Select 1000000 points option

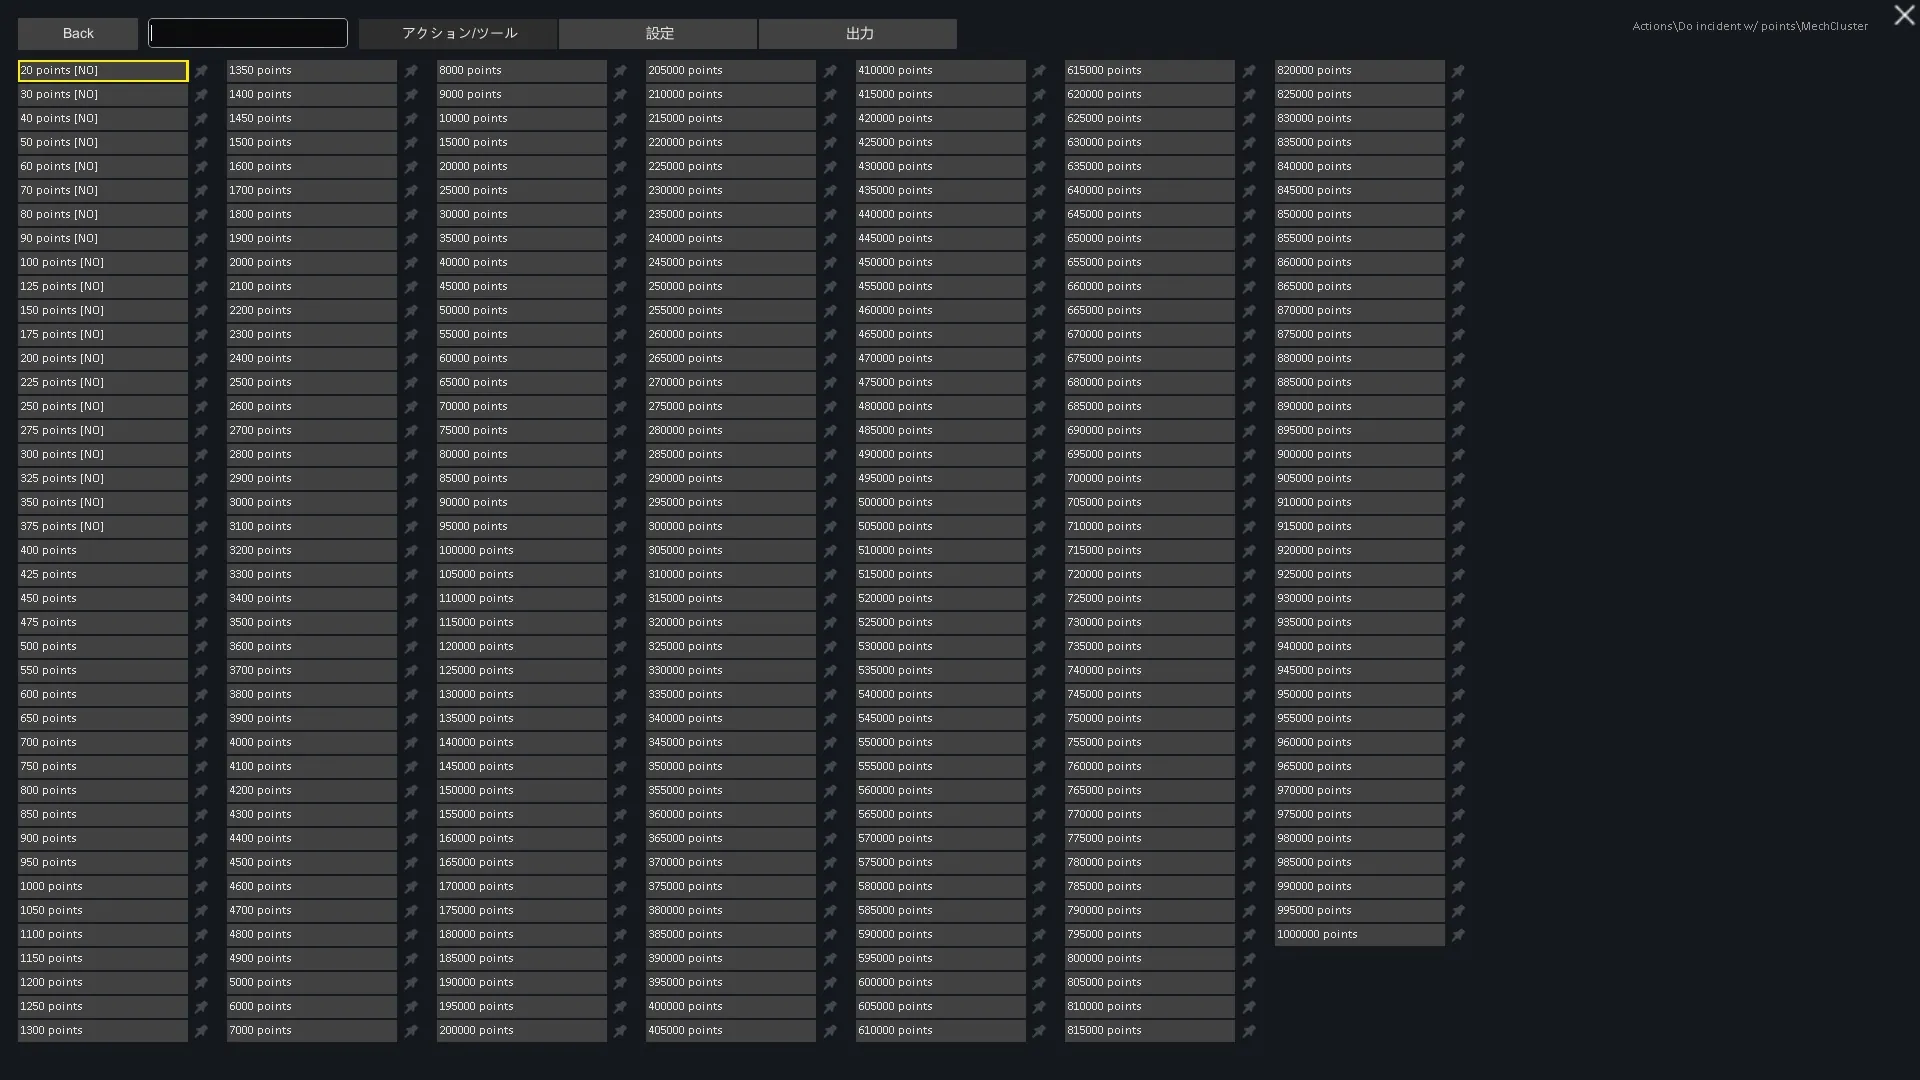click(1358, 935)
